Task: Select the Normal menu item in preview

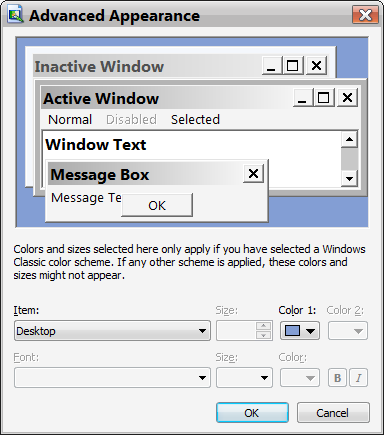Action: [70, 119]
